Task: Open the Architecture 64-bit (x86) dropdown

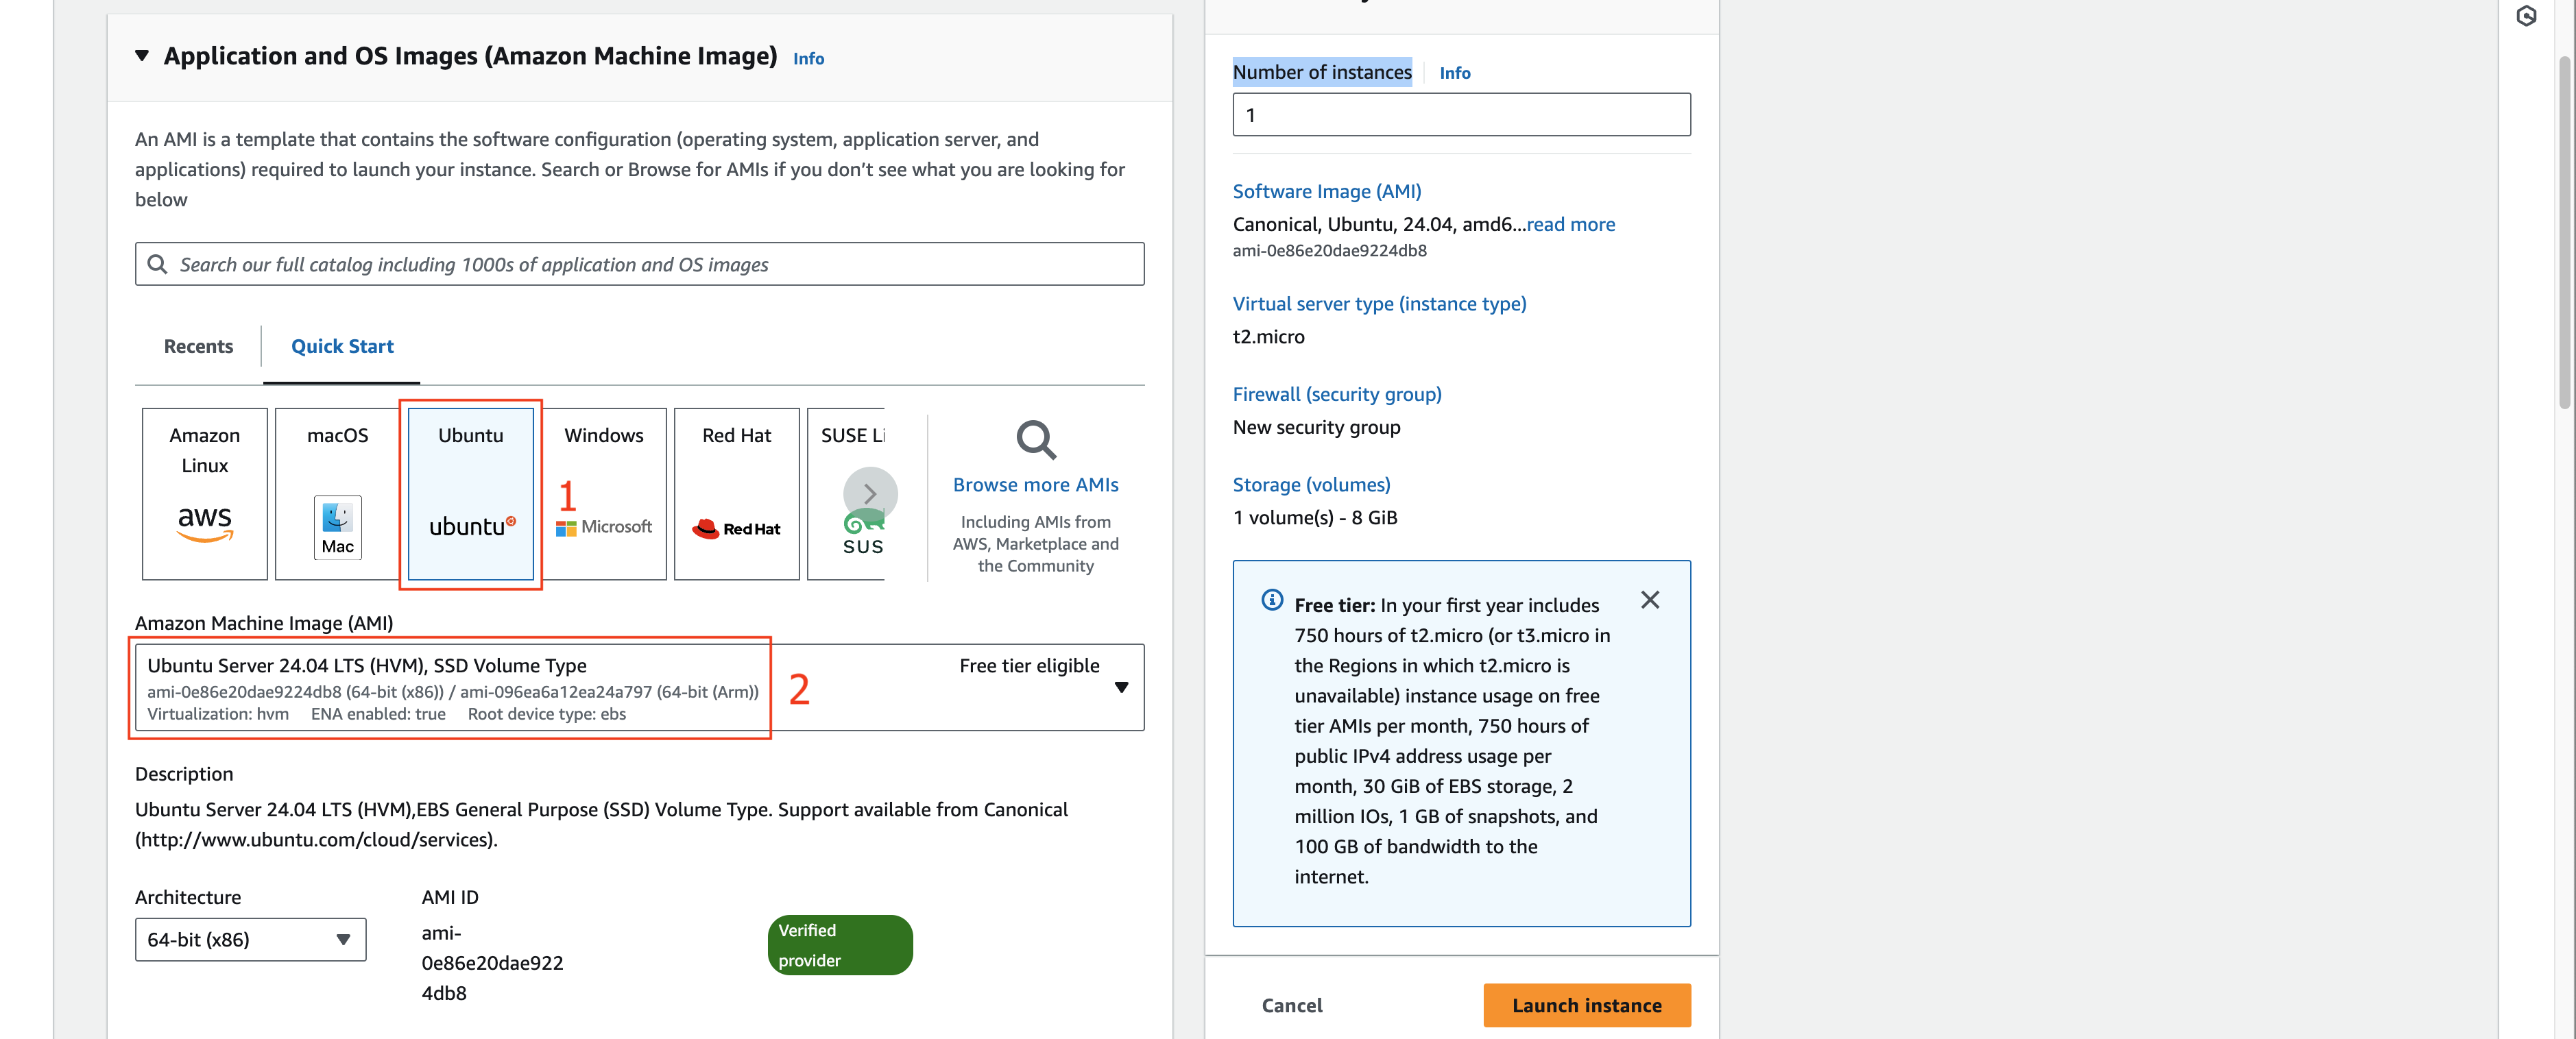Action: 250,939
